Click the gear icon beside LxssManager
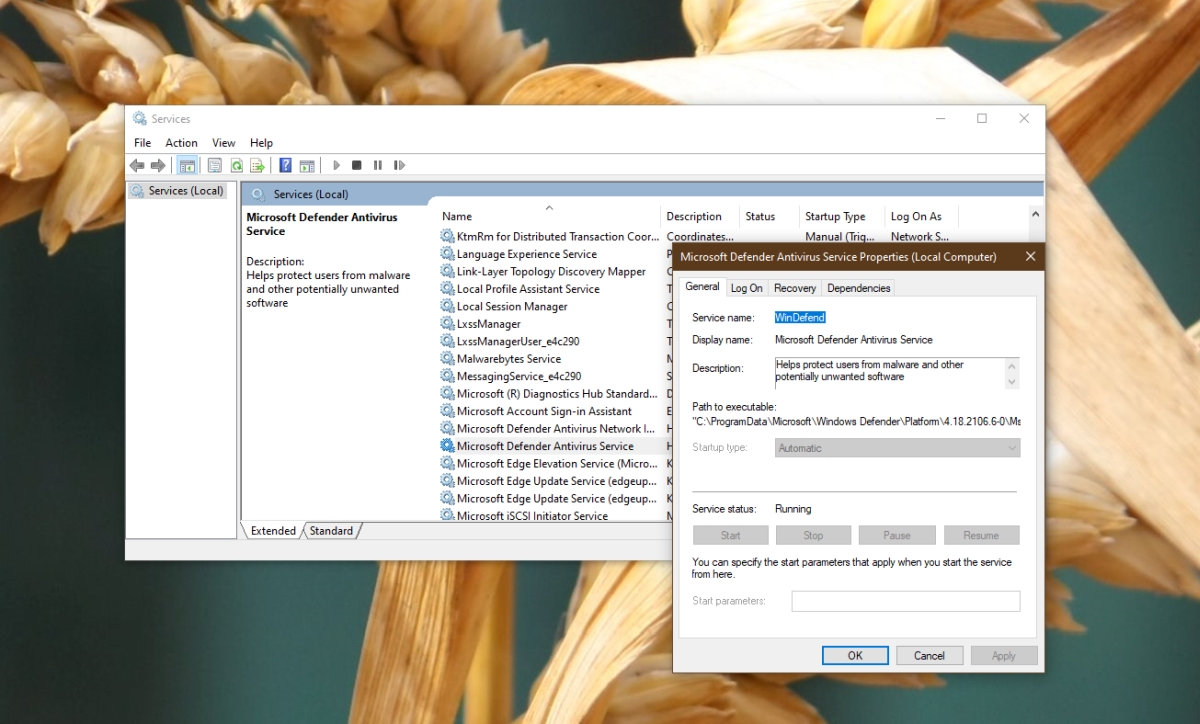1200x724 pixels. tap(448, 324)
